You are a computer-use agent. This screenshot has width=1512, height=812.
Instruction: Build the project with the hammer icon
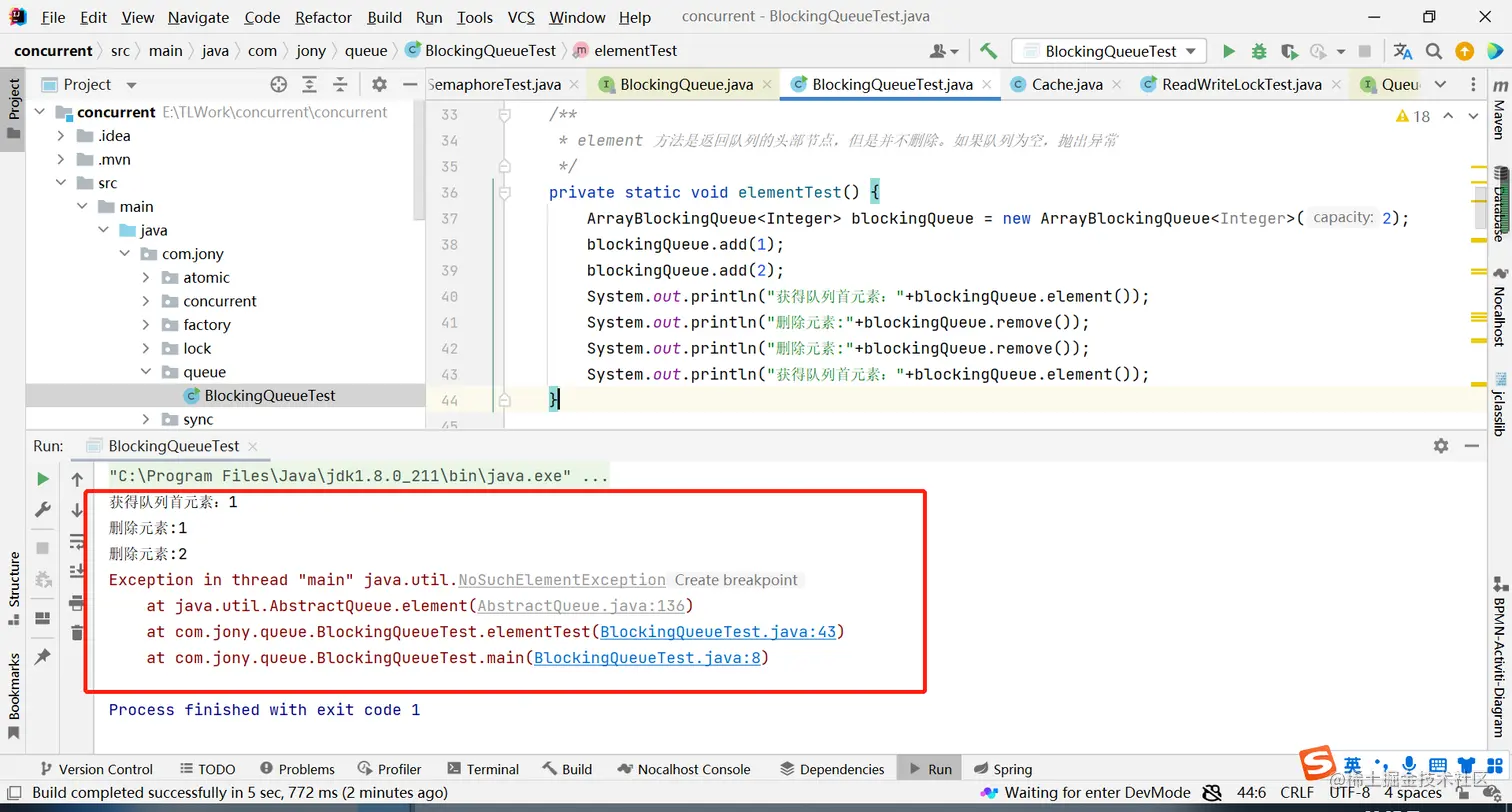click(988, 51)
